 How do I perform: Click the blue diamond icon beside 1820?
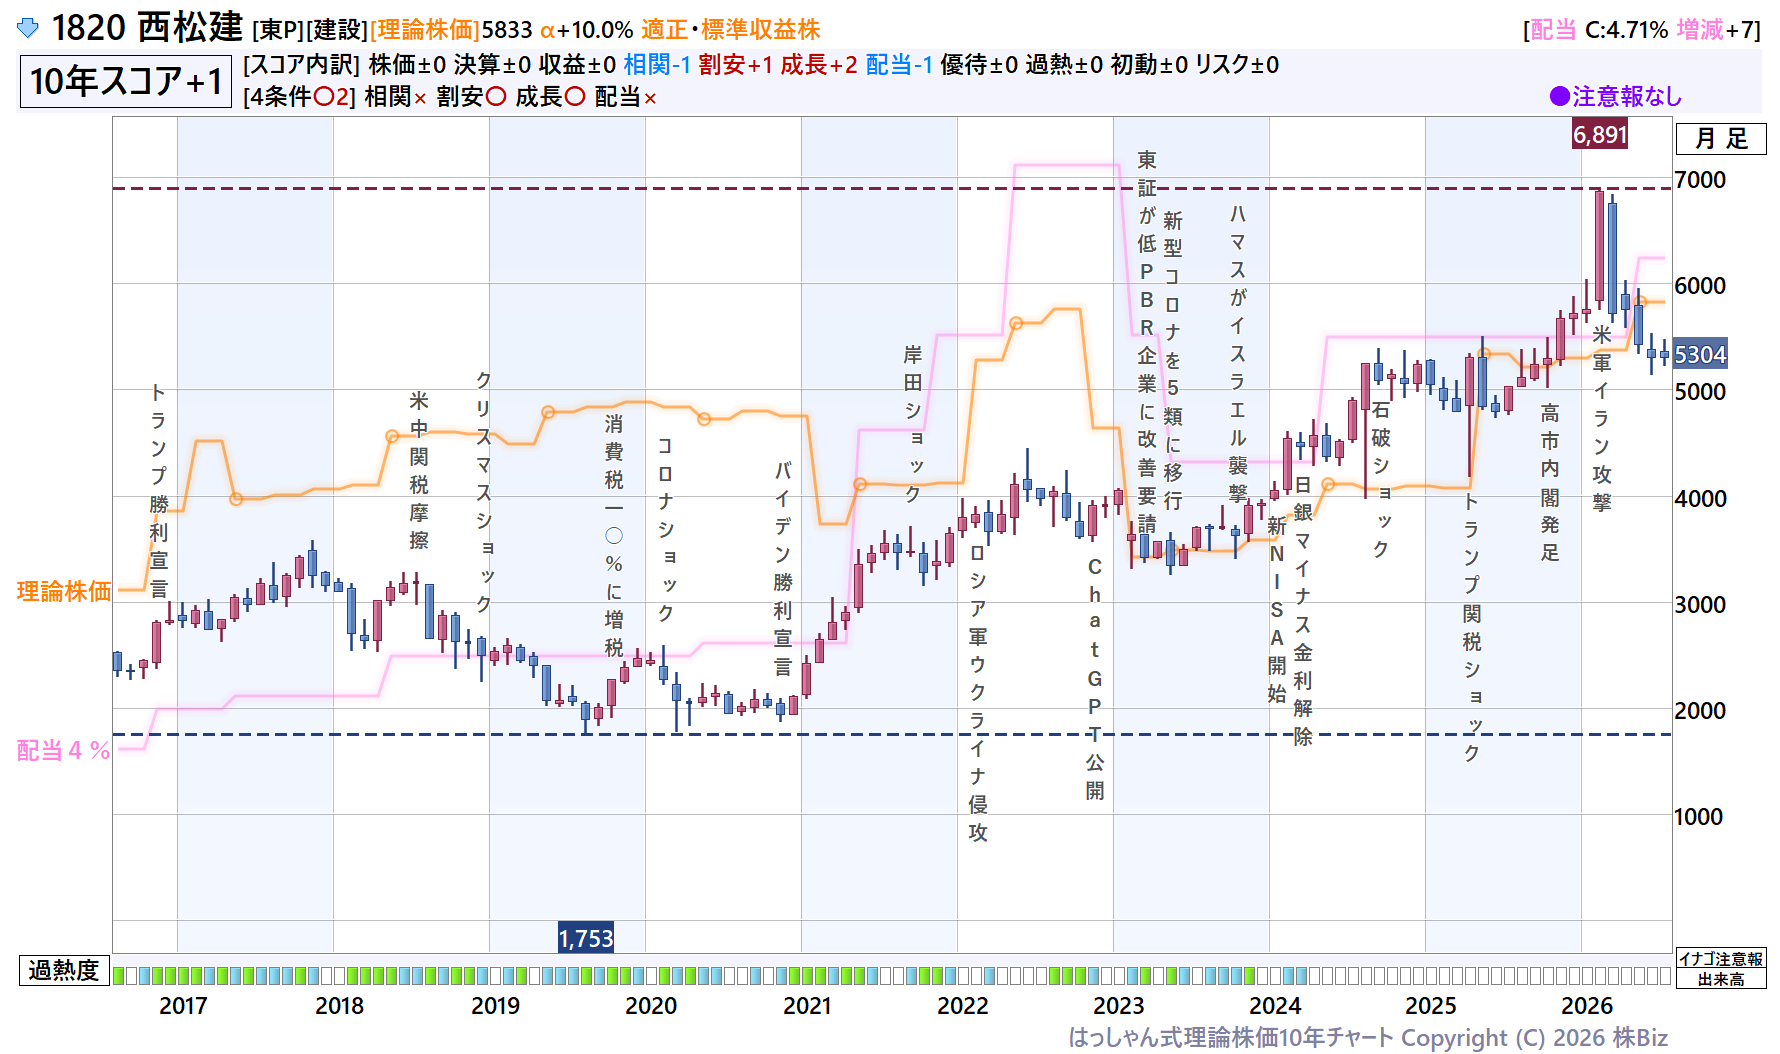pos(28,28)
